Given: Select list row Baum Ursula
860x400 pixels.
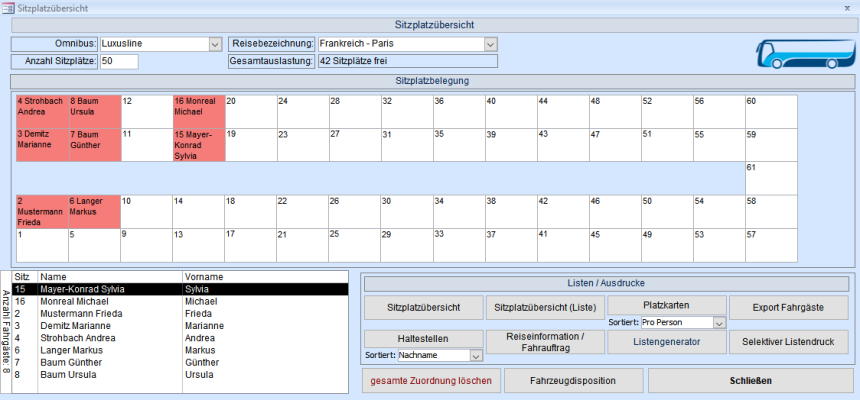Looking at the screenshot, I should click(x=180, y=375).
